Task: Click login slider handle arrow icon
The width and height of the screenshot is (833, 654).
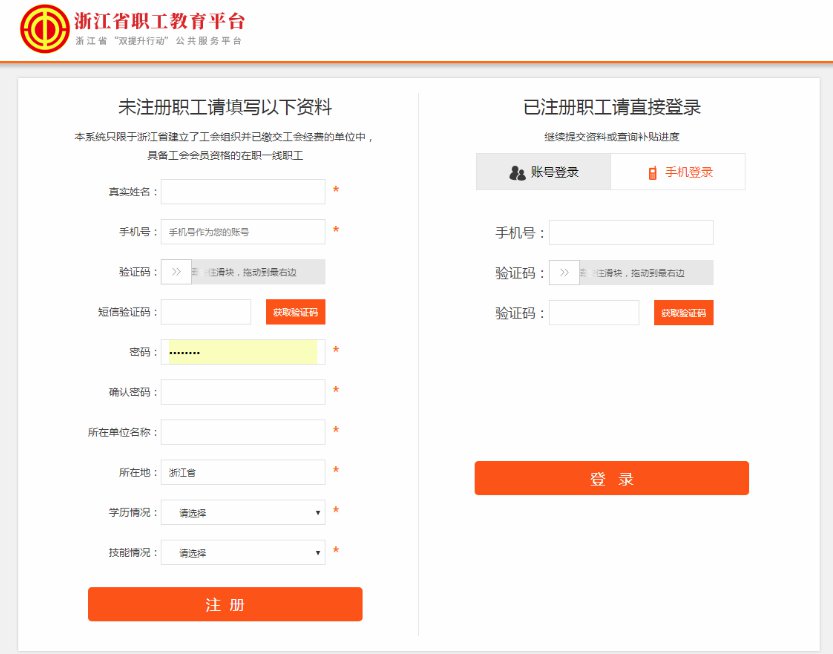Action: tap(564, 273)
